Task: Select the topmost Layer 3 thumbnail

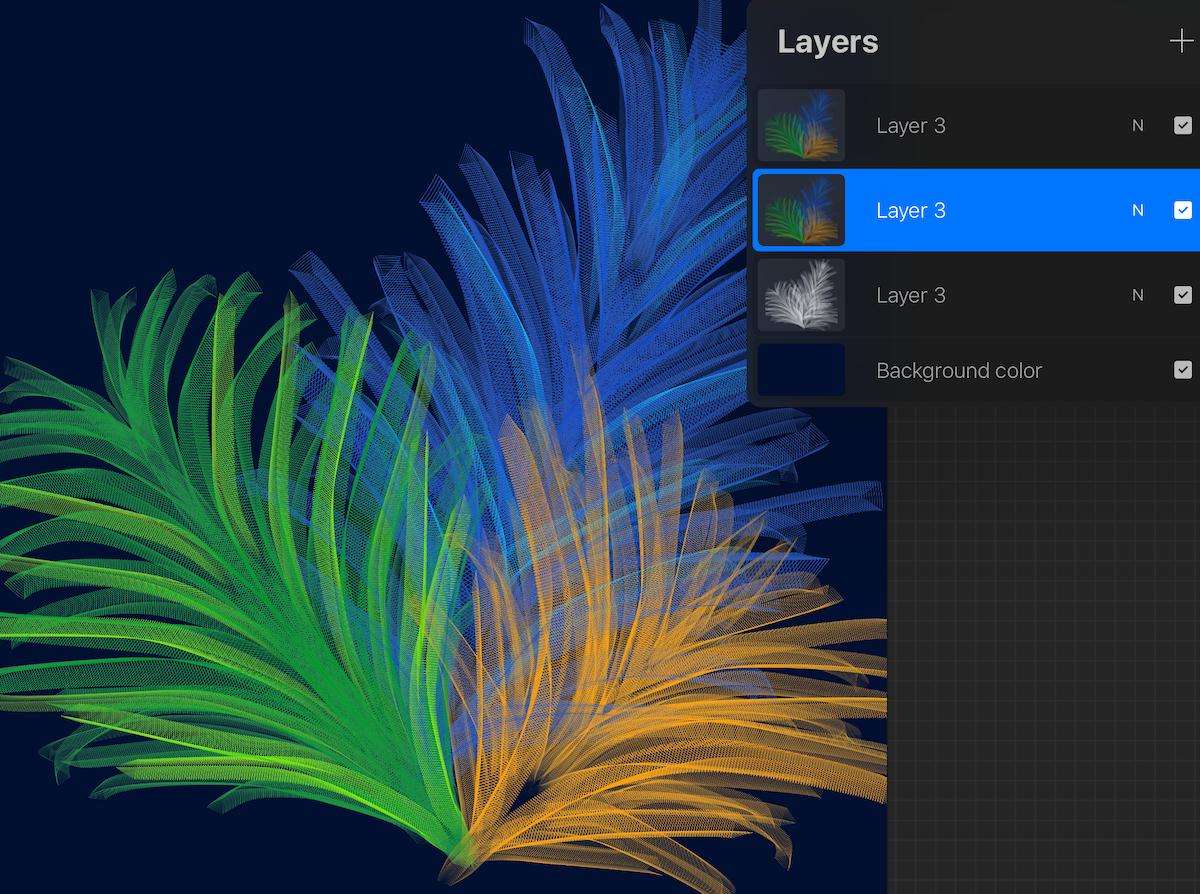Action: click(801, 126)
